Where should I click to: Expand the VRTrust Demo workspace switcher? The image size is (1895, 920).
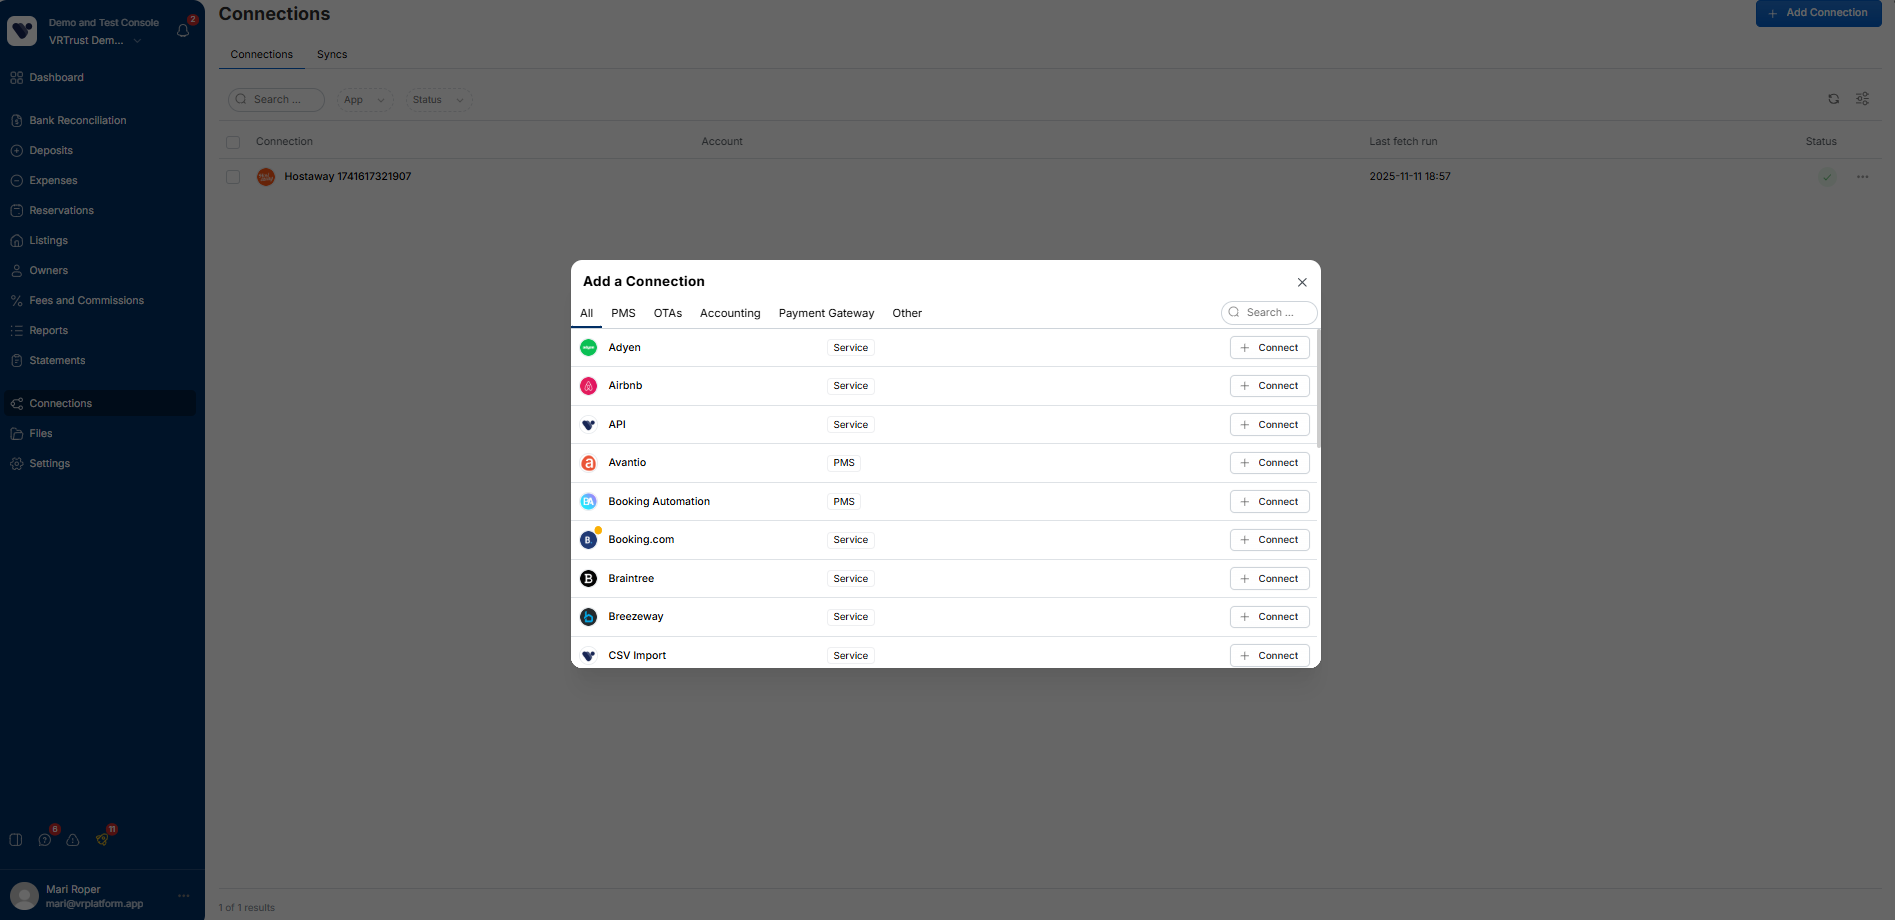tap(95, 41)
